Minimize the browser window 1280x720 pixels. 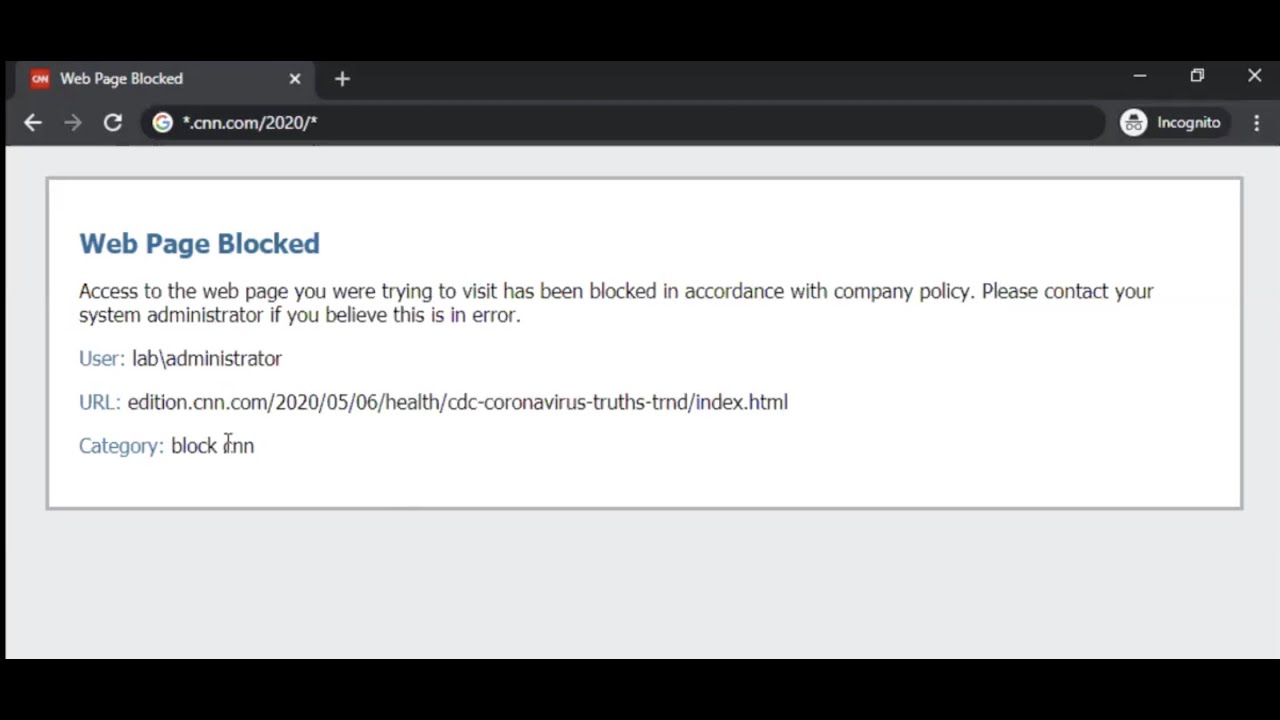[1140, 76]
